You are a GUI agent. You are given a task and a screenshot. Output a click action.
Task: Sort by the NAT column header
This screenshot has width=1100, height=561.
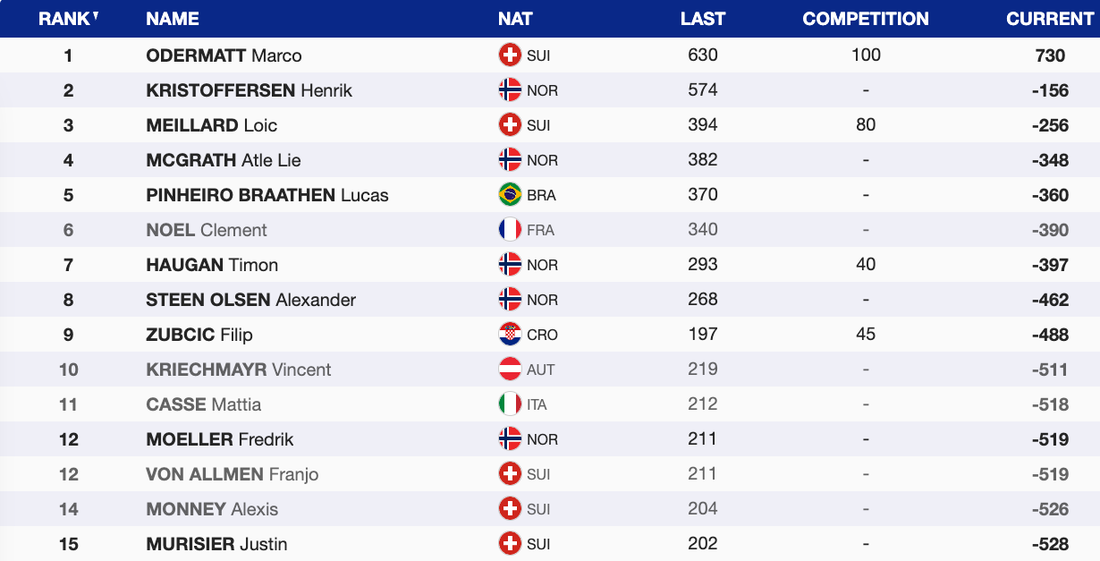(x=515, y=19)
